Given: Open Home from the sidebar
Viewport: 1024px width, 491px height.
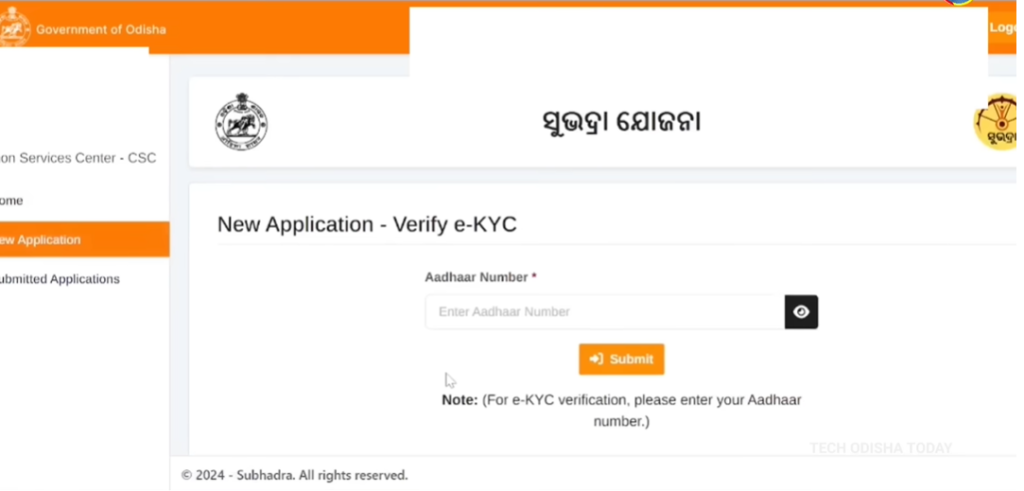Looking at the screenshot, I should [x=12, y=200].
